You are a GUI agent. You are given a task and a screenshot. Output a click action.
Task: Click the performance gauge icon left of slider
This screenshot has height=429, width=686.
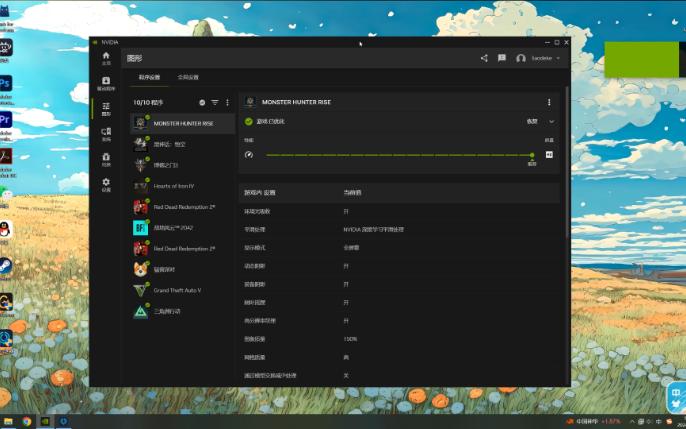point(248,155)
